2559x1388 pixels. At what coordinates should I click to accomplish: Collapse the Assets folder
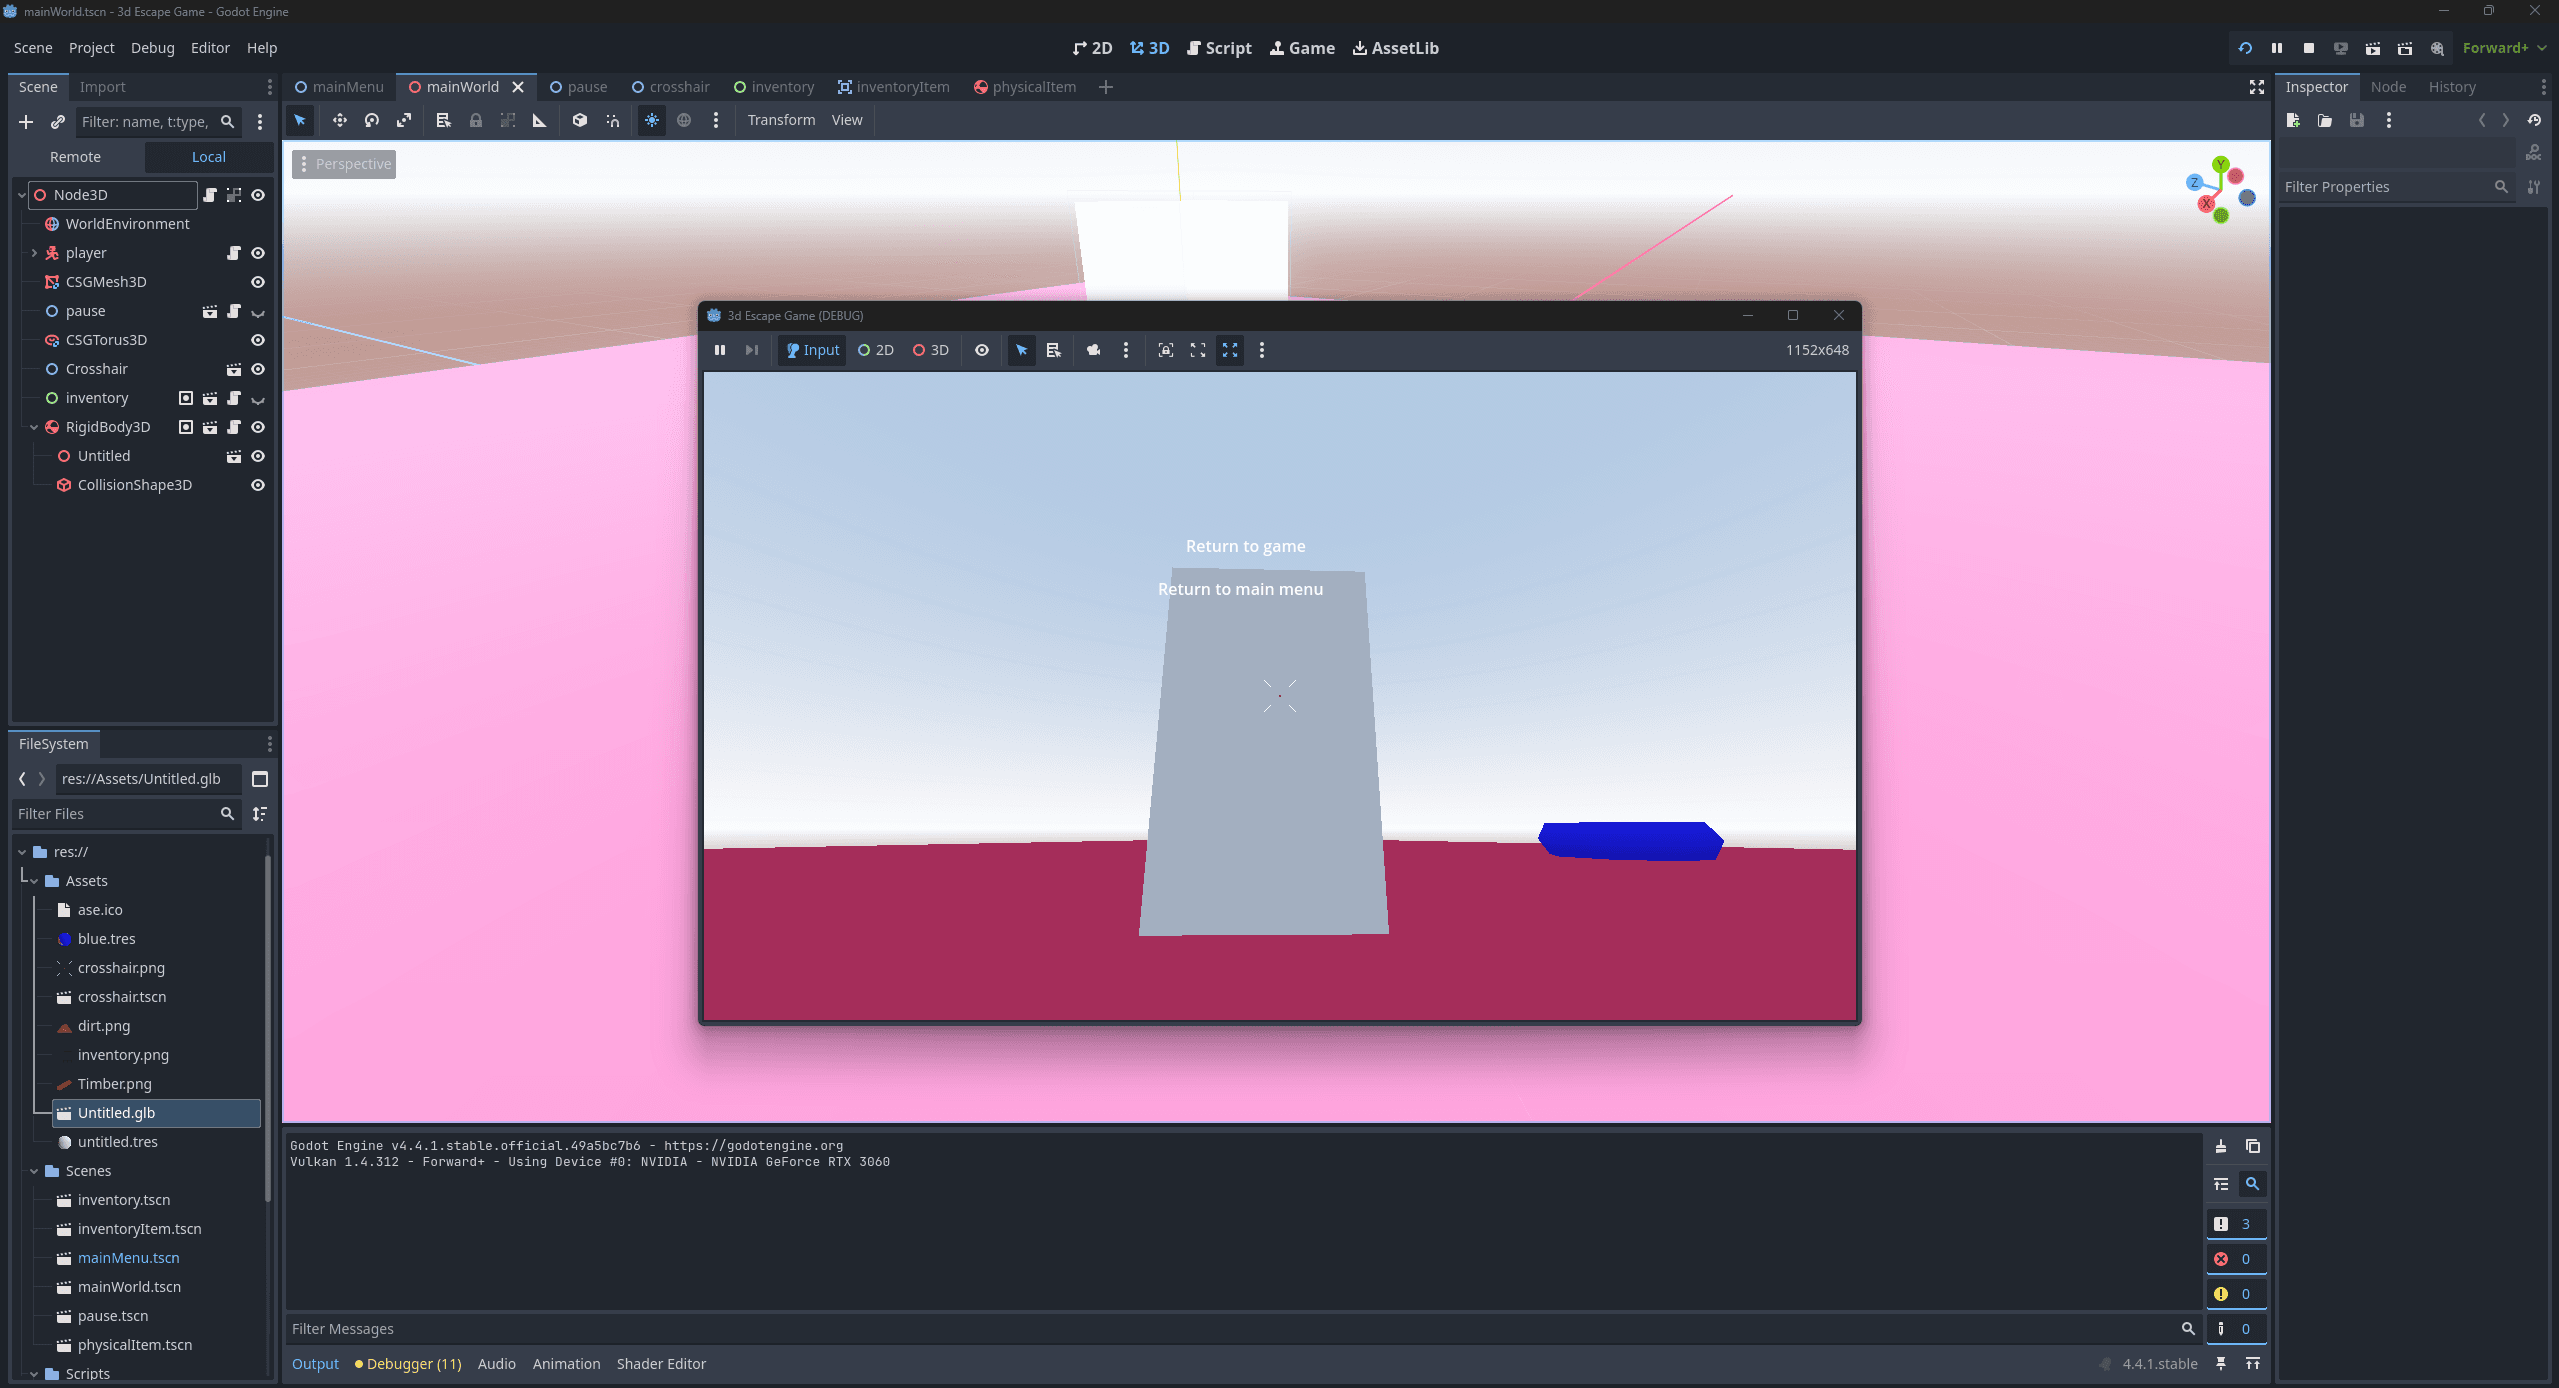point(34,881)
